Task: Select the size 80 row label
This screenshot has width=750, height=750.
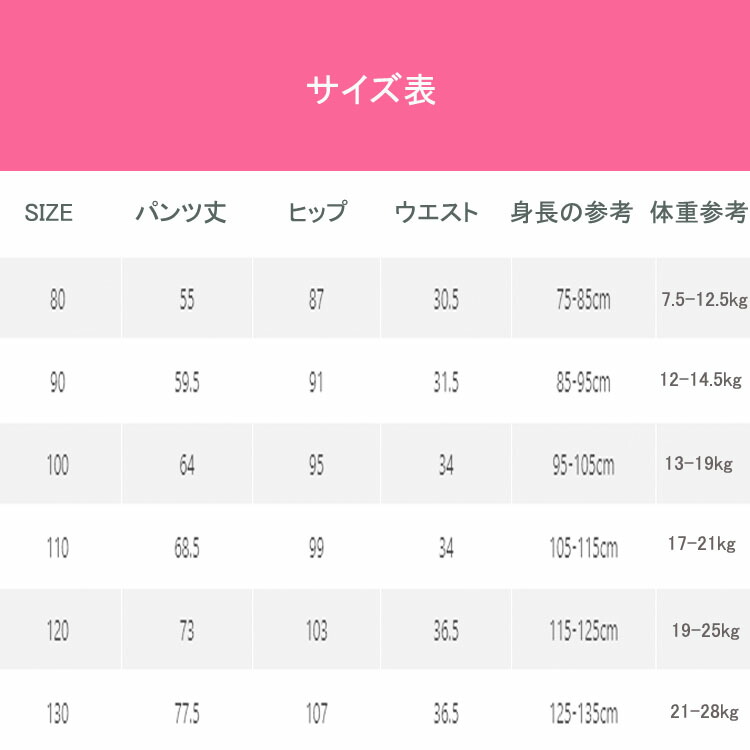Action: (57, 300)
